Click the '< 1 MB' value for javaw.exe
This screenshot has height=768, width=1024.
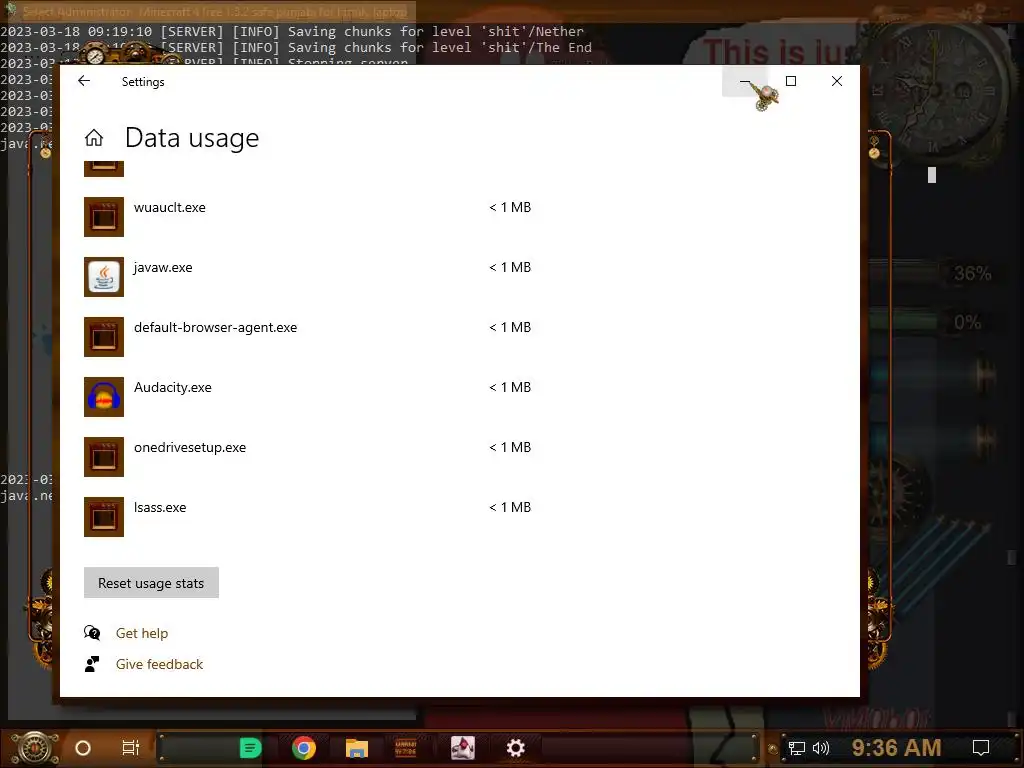pyautogui.click(x=510, y=267)
